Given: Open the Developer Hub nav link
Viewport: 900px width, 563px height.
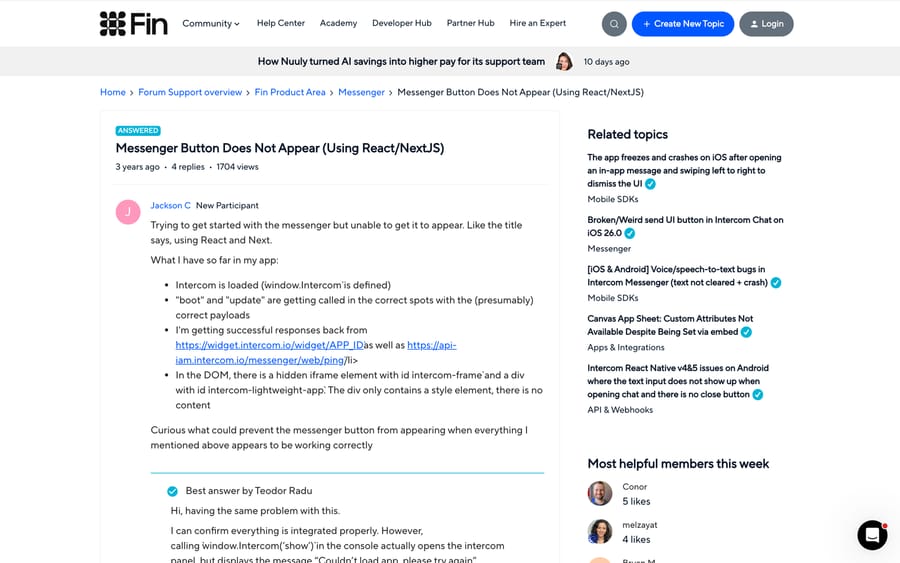Looking at the screenshot, I should point(402,23).
